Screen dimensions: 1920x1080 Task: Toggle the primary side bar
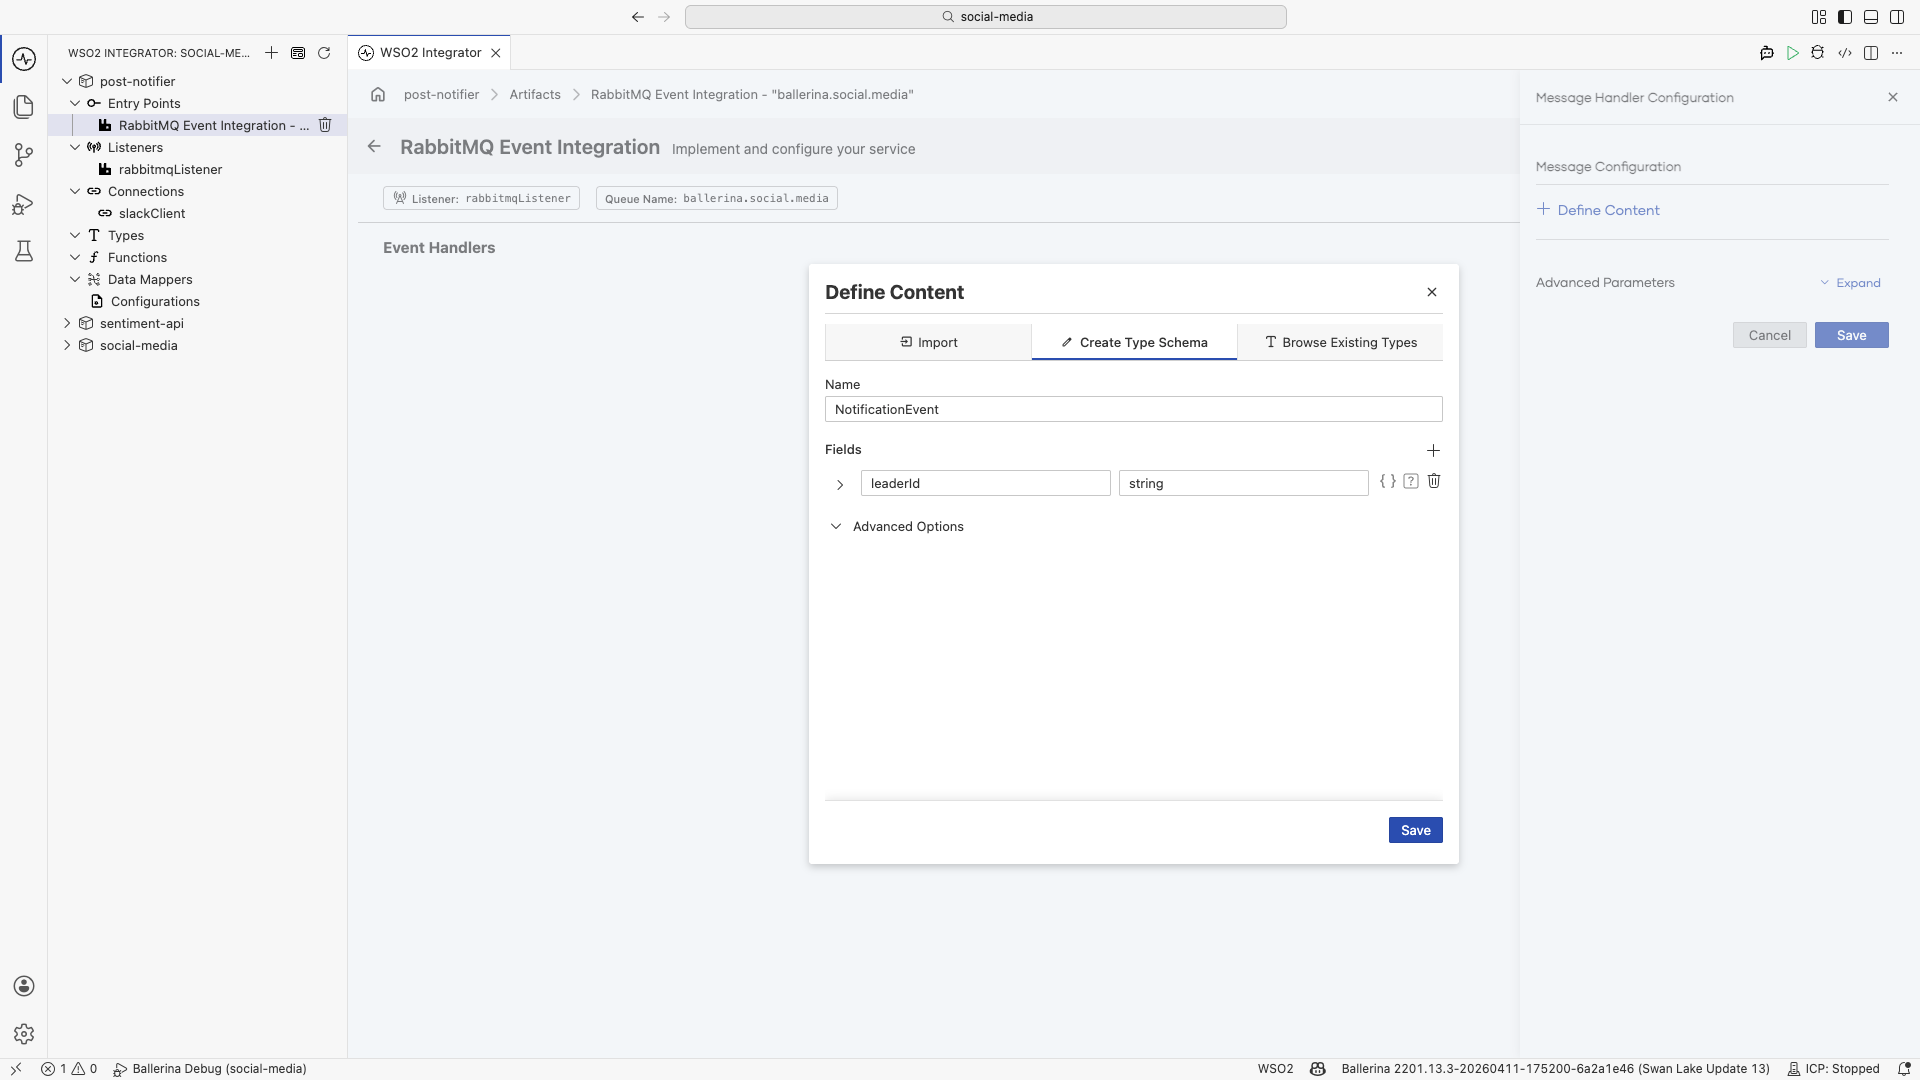tap(1845, 17)
